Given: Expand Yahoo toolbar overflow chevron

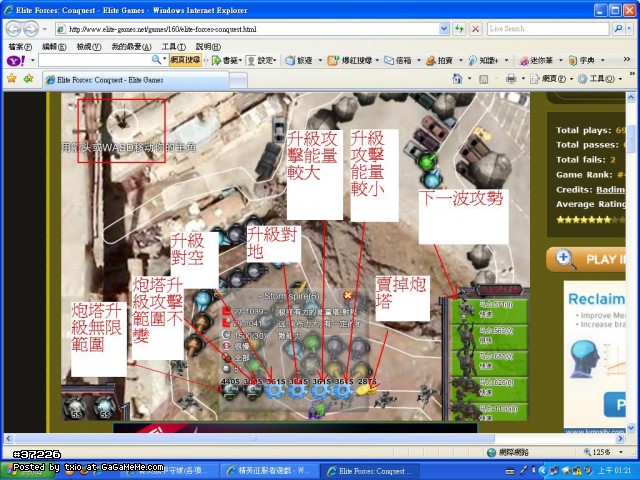Looking at the screenshot, I should 627,60.
